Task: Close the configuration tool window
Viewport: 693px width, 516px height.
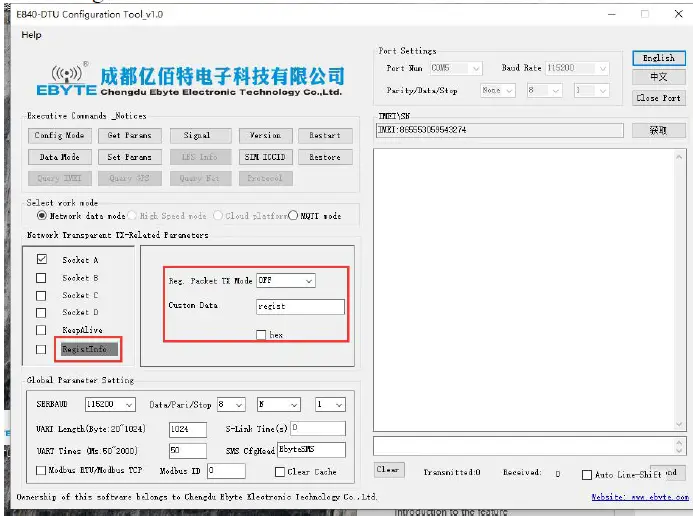Action: point(679,14)
